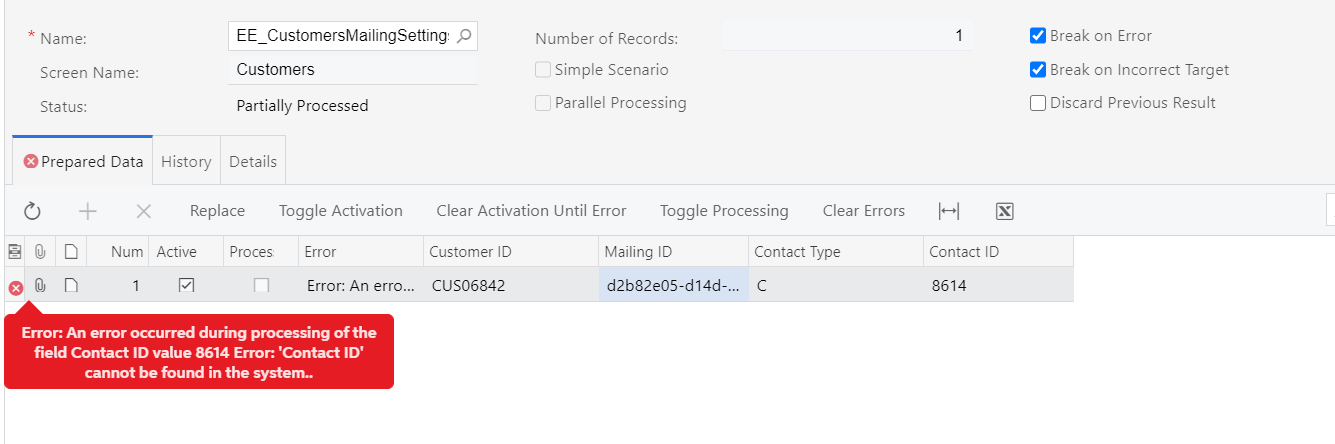The image size is (1335, 444).
Task: Click the Replace button
Action: [x=217, y=211]
